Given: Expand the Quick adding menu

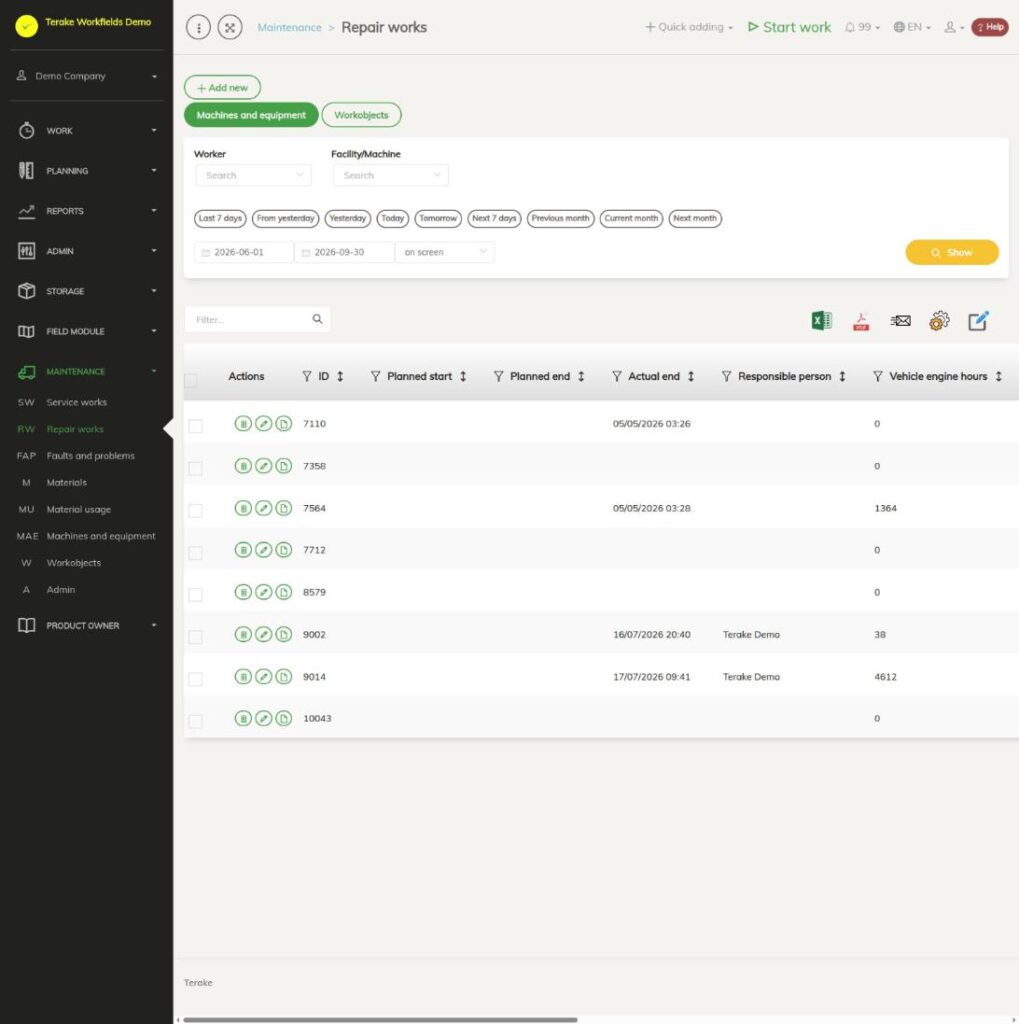Looking at the screenshot, I should 689,27.
